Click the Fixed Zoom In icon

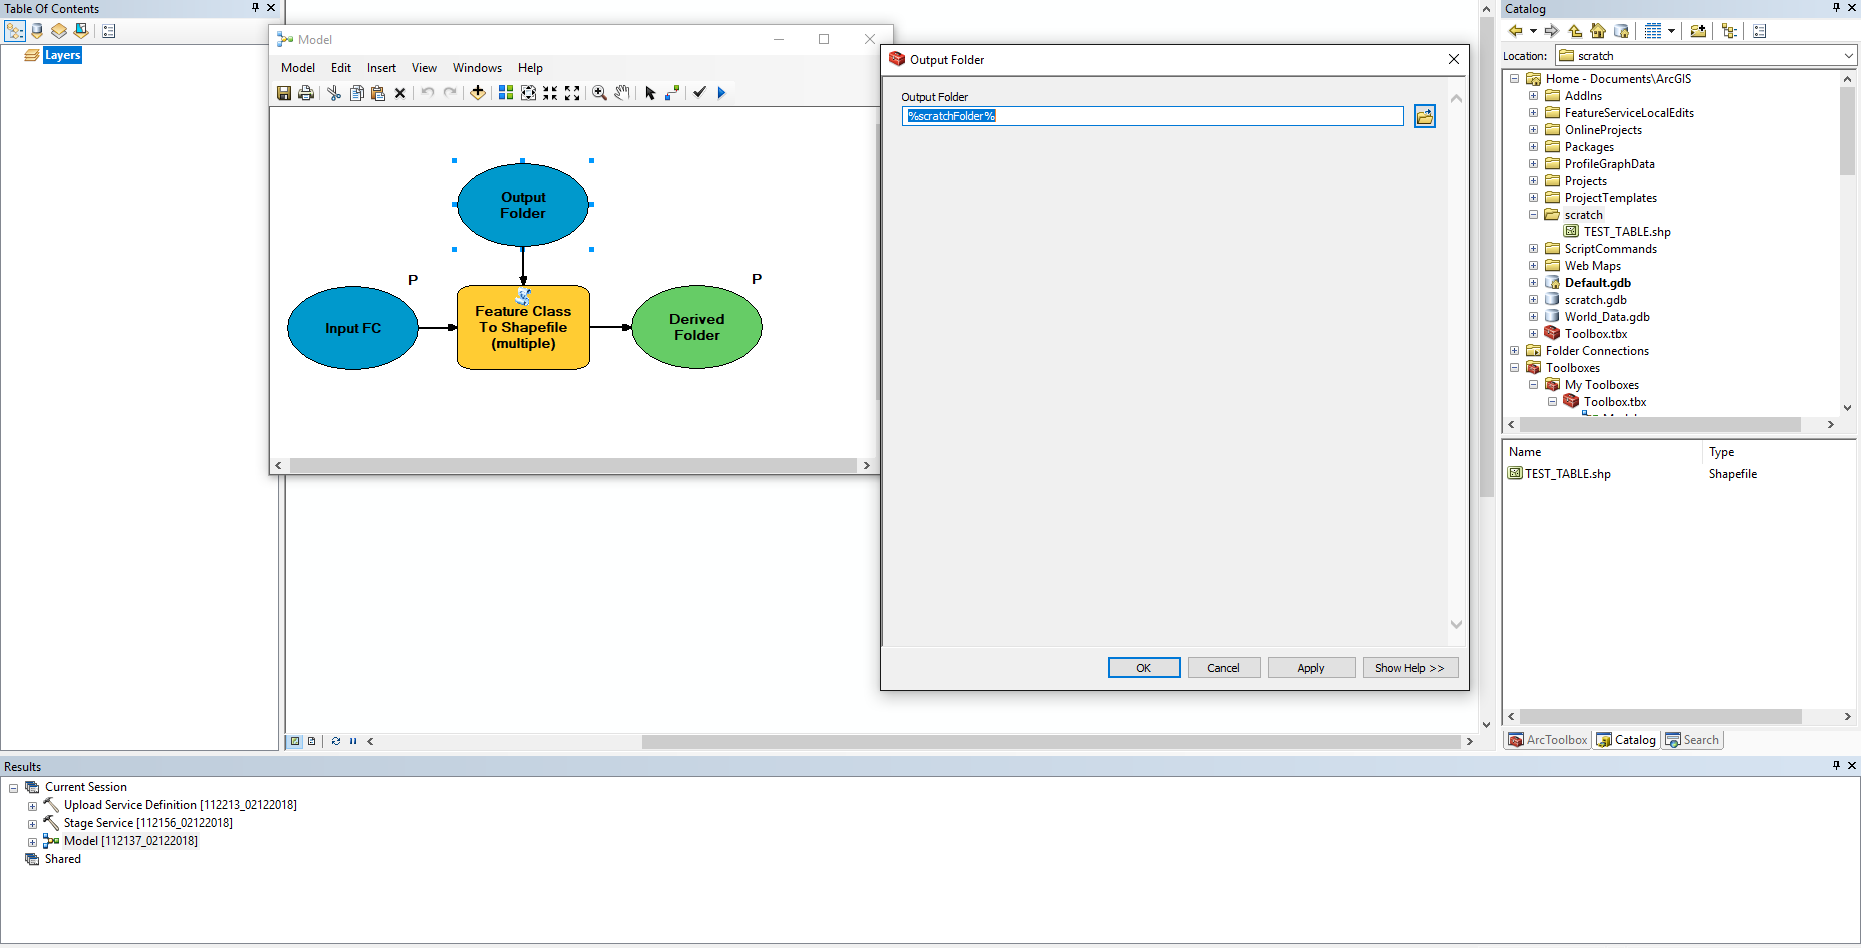click(550, 93)
